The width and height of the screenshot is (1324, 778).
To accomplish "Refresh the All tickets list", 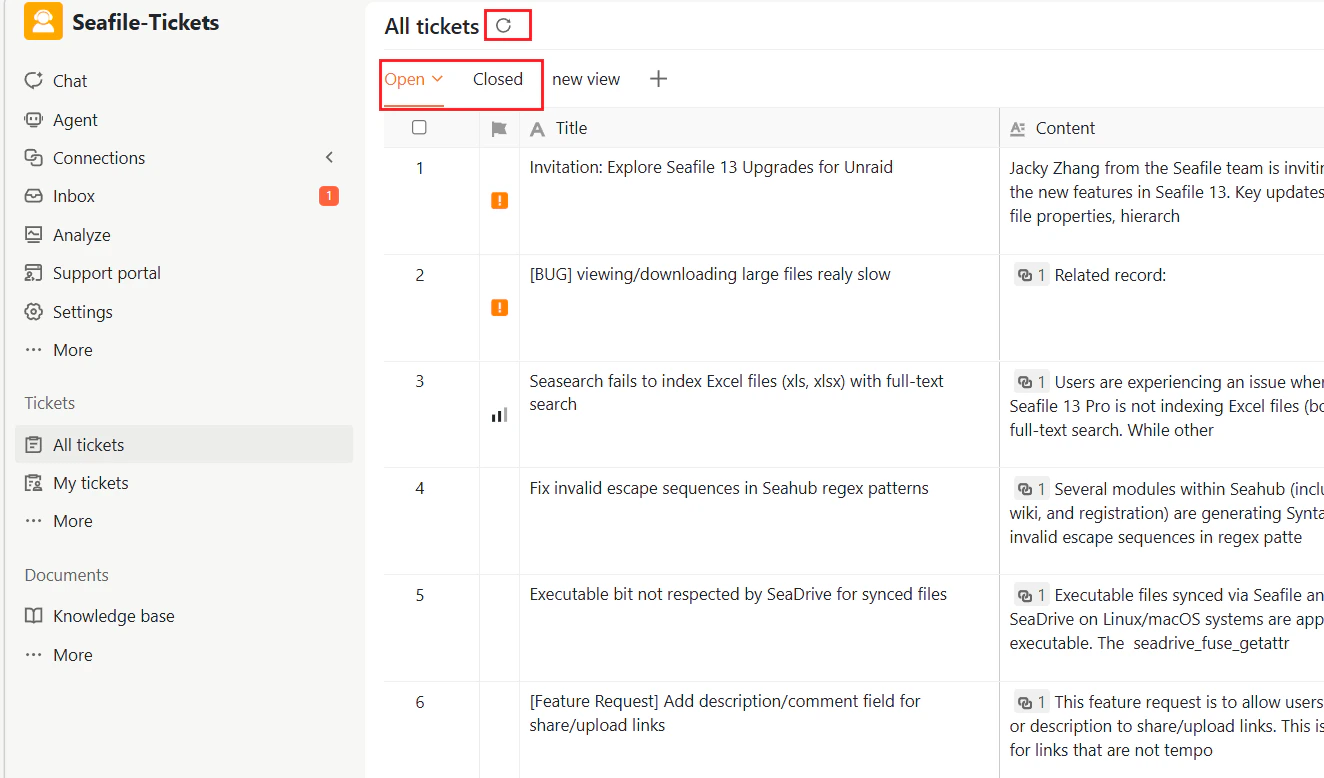I will click(x=504, y=26).
